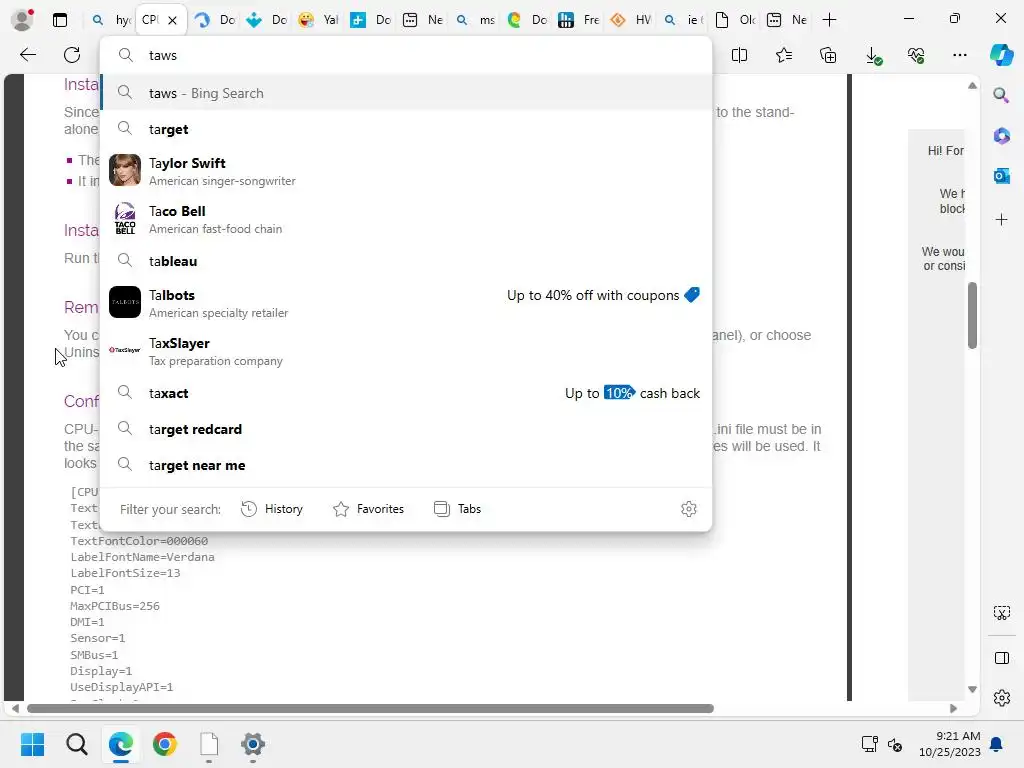Open the tab actions menu icon
This screenshot has width=1024, height=768.
[60, 20]
